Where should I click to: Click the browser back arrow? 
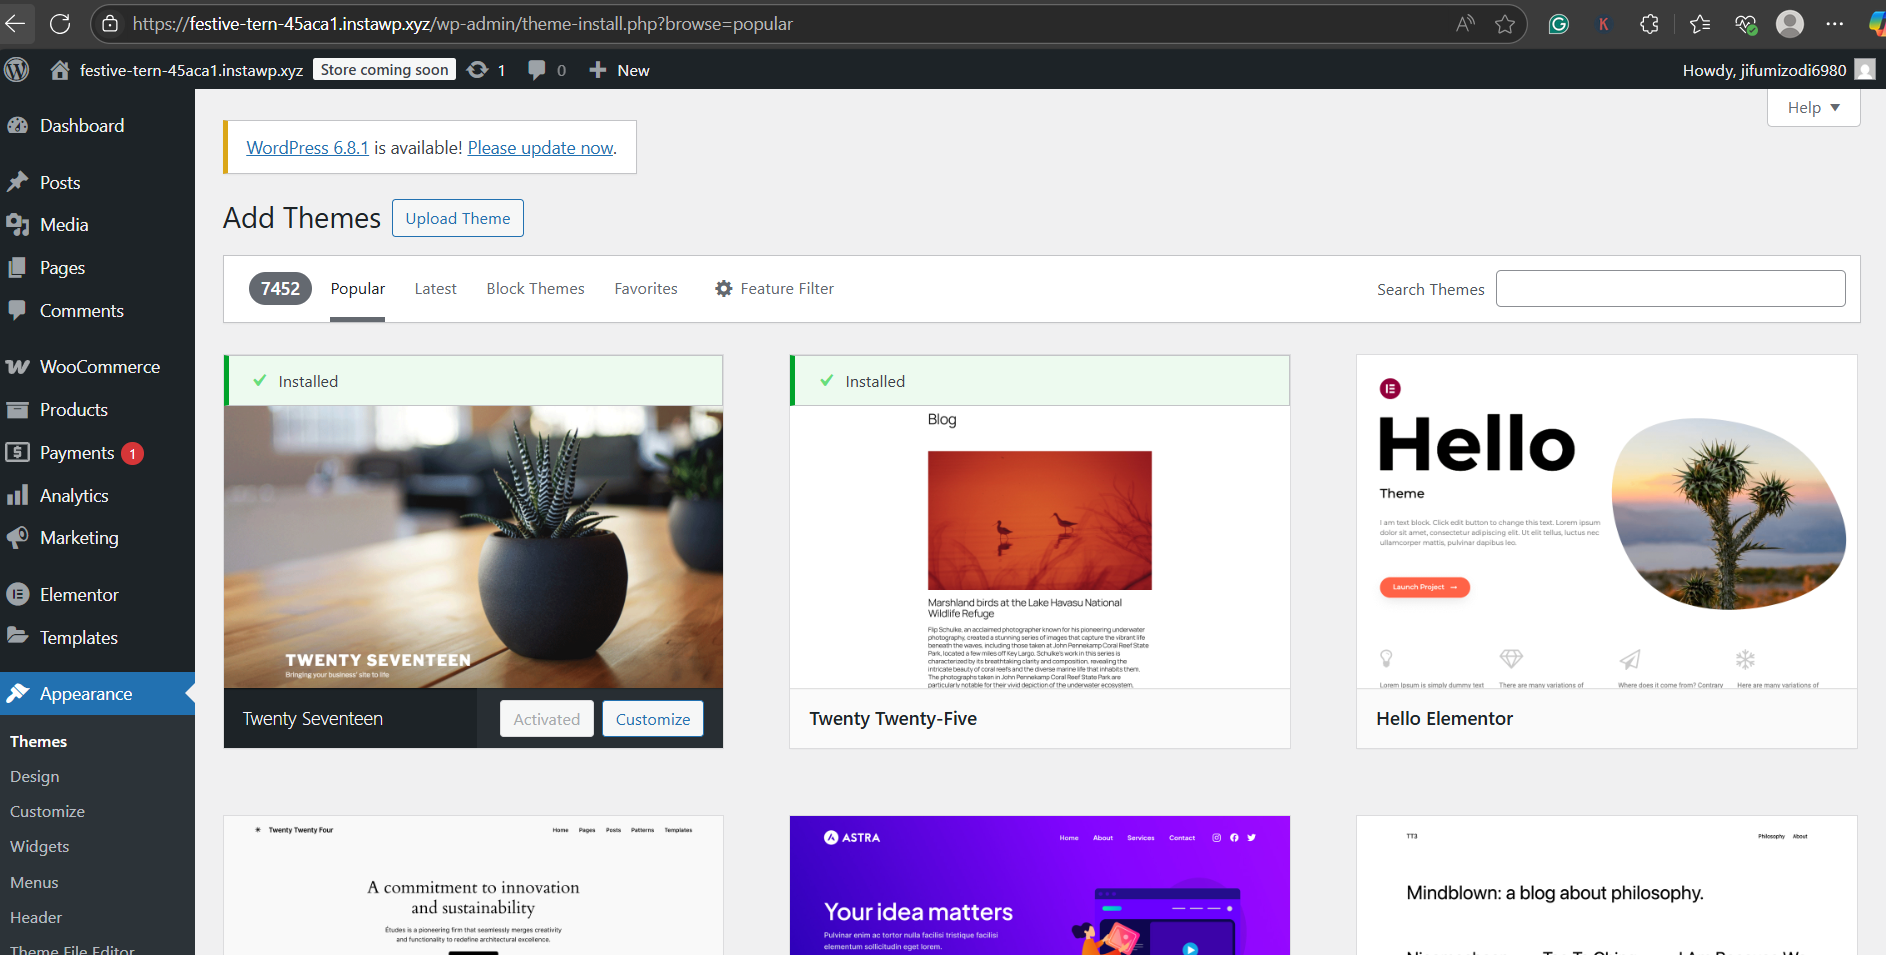click(16, 24)
